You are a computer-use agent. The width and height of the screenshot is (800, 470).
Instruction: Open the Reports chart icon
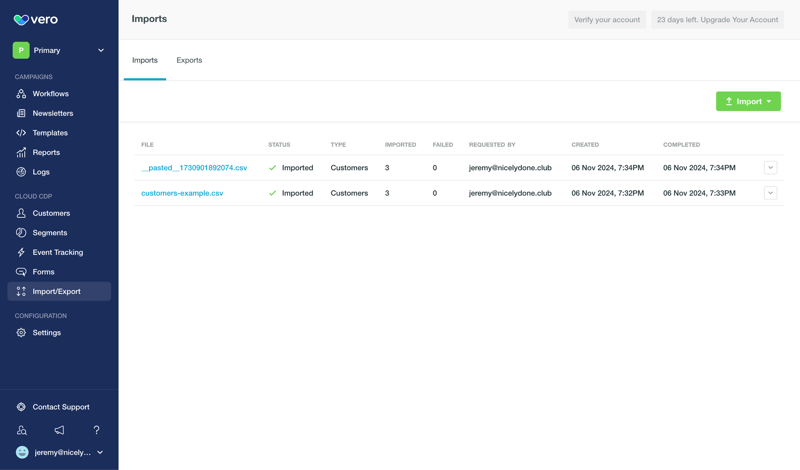tap(21, 153)
